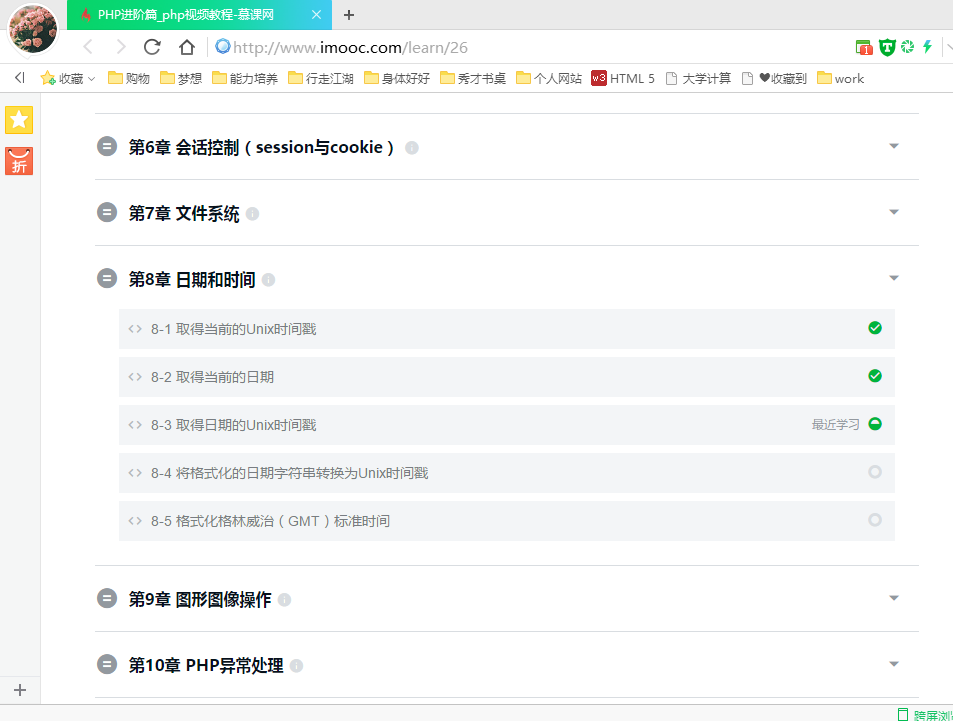The image size is (953, 721).
Task: Click the address bar showing imooc.com/learn/26
Action: pos(350,47)
